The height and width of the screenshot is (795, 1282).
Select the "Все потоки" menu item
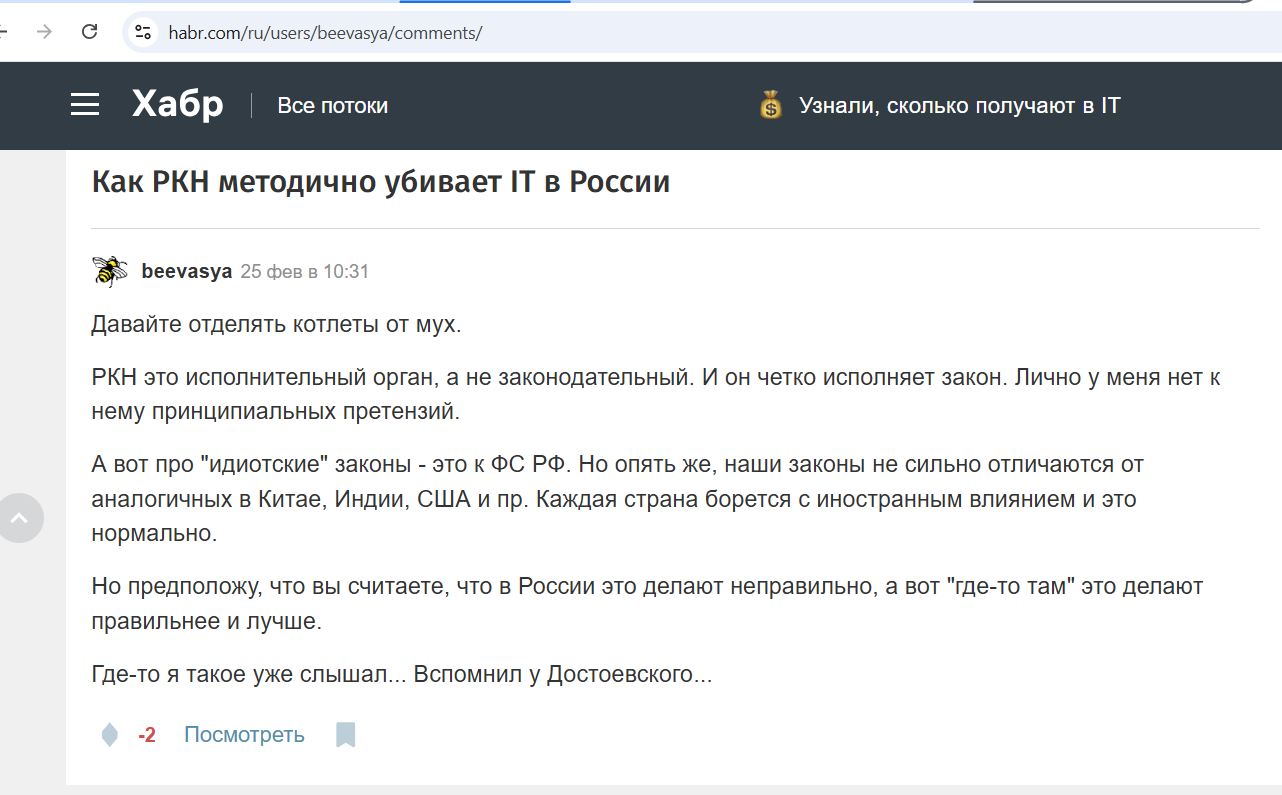pos(331,105)
